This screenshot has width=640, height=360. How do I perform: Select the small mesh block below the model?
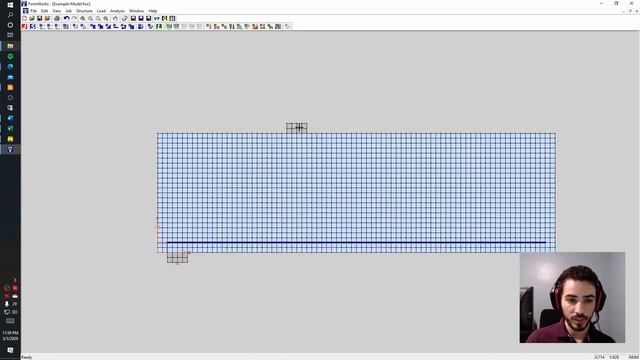point(178,258)
